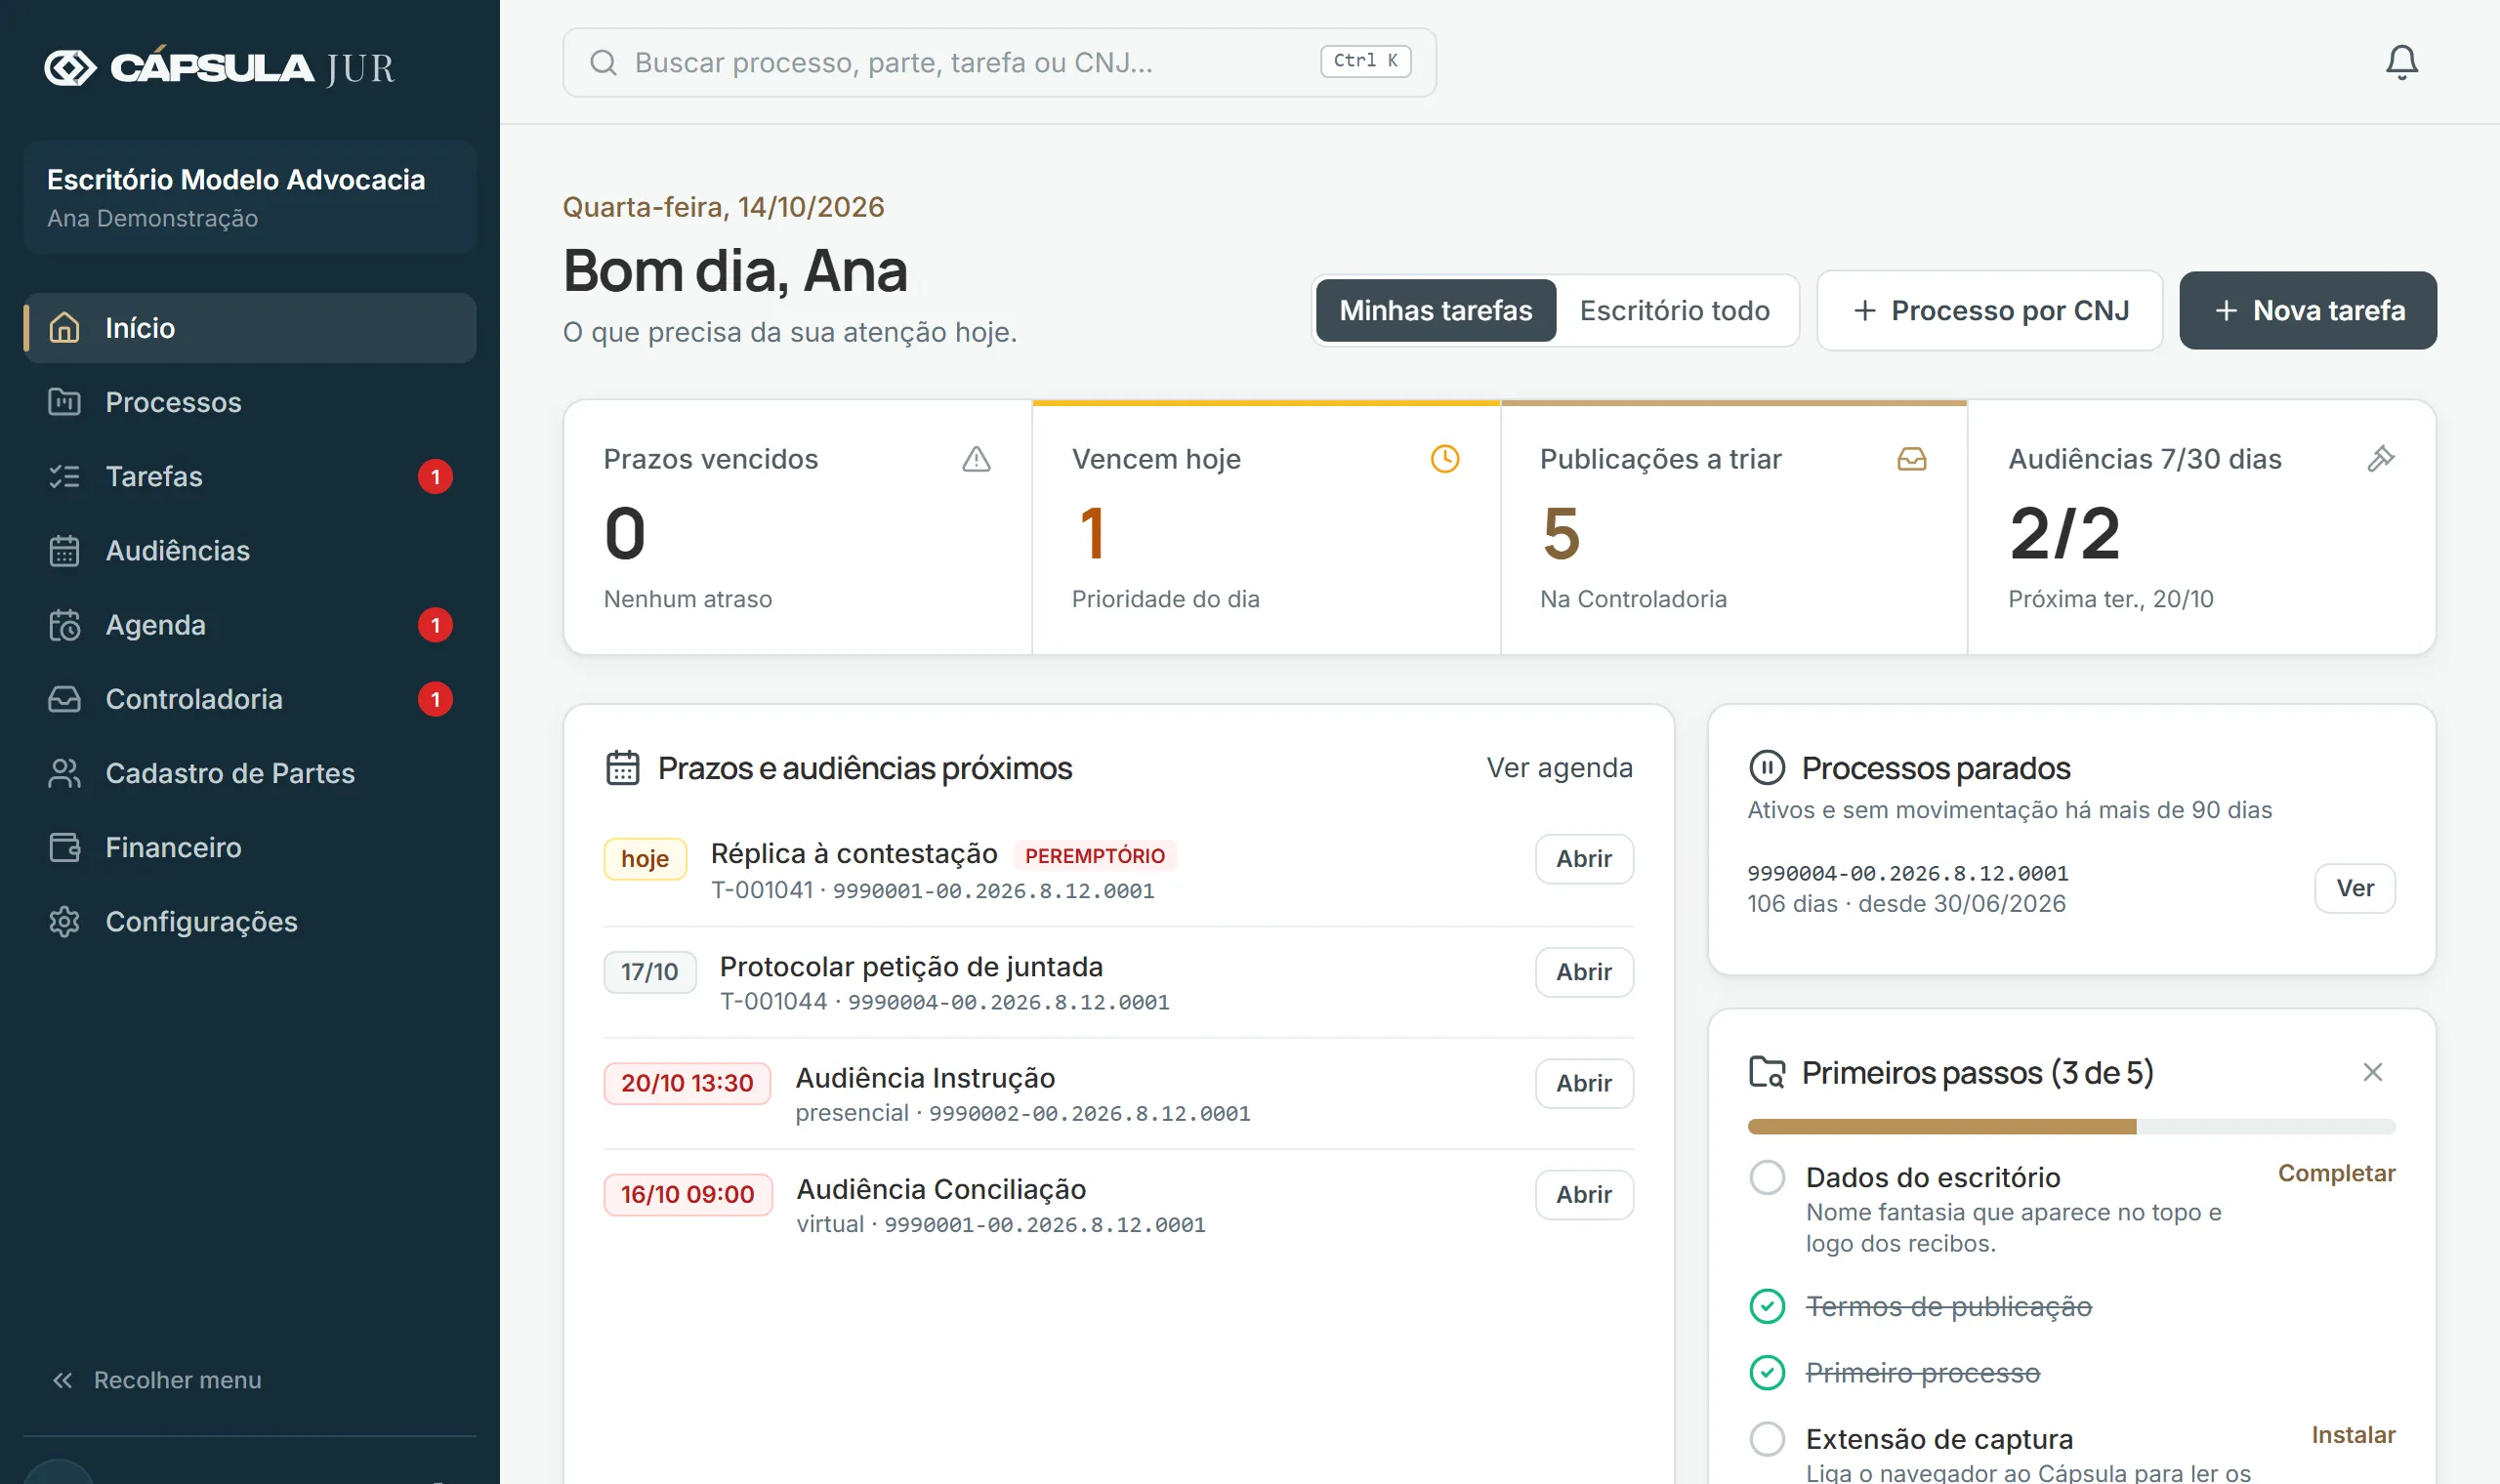Image resolution: width=2500 pixels, height=1484 pixels.
Task: Open Ver agenda link
Action: [x=1559, y=767]
